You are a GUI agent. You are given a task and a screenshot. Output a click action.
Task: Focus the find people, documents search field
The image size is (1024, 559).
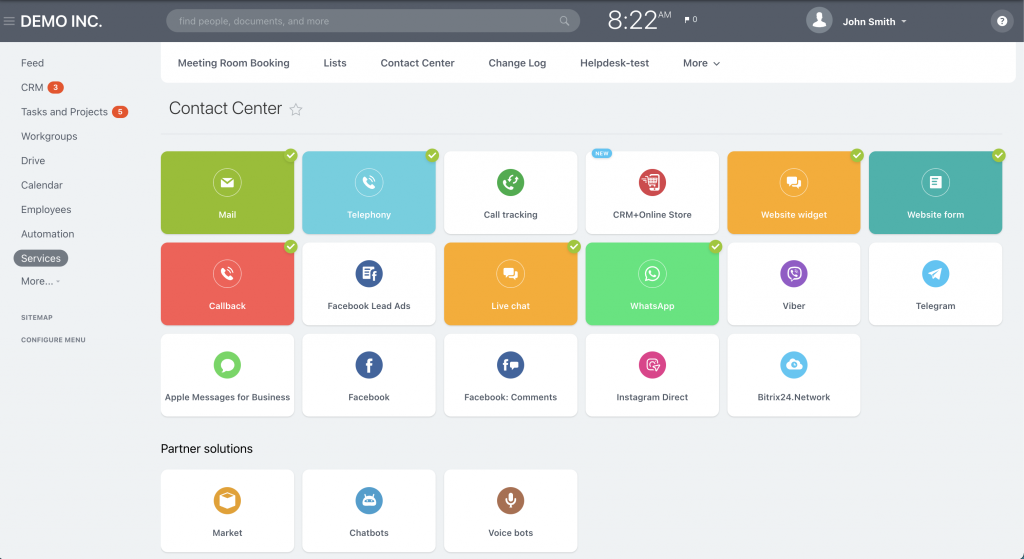tap(373, 21)
